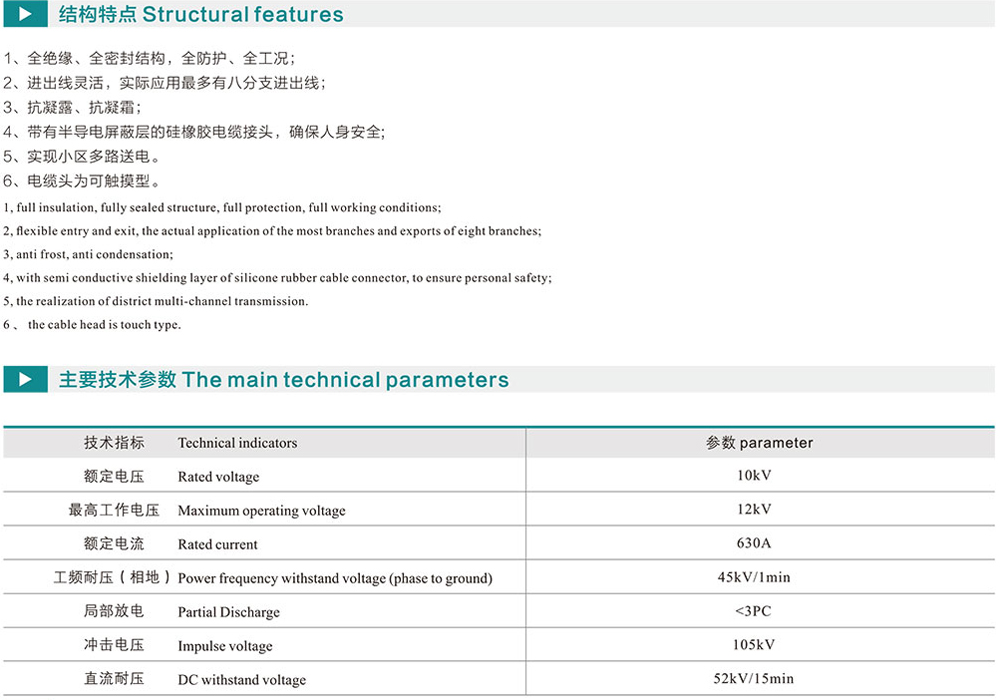
Task: Select the 10kV rated voltage value
Action: click(754, 475)
